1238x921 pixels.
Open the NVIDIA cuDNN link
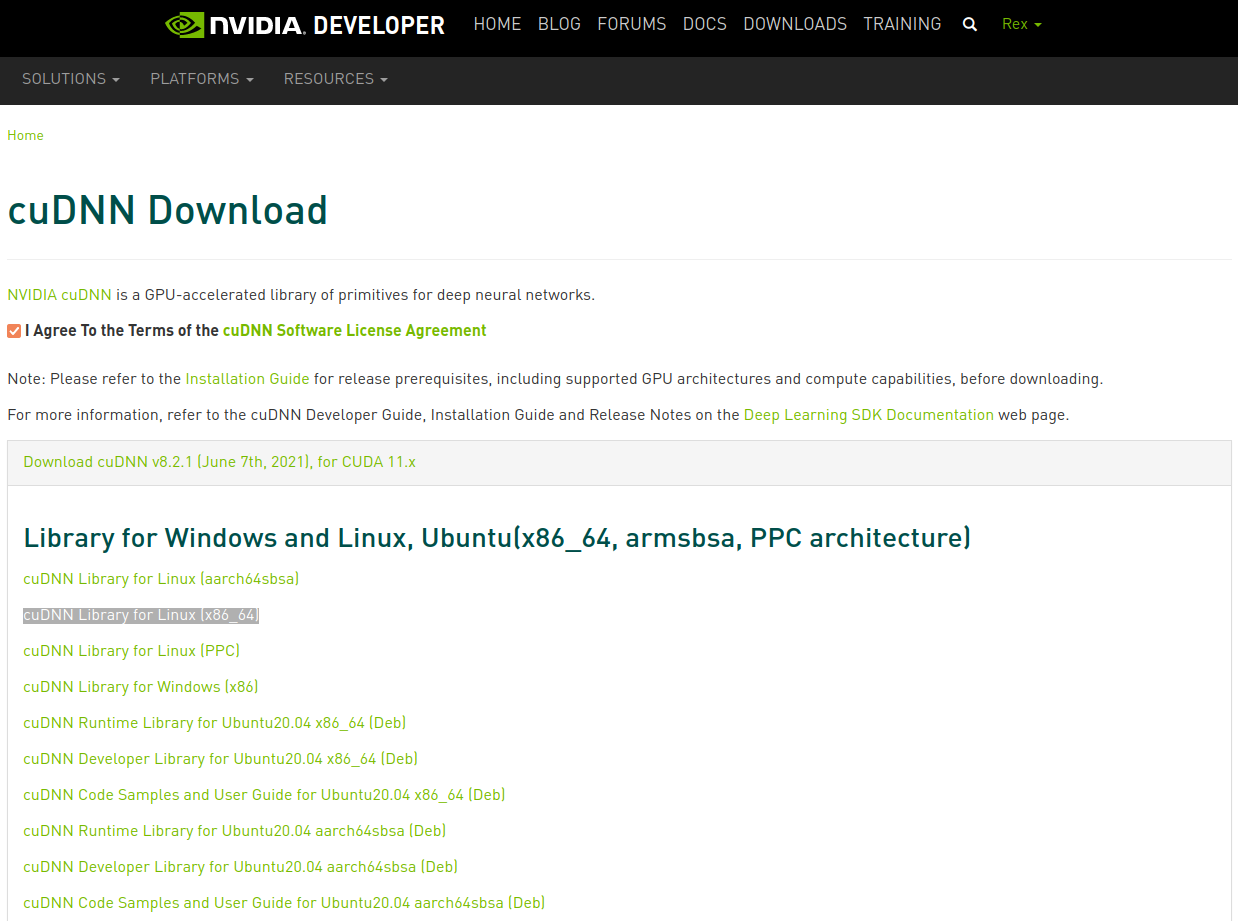tap(59, 295)
